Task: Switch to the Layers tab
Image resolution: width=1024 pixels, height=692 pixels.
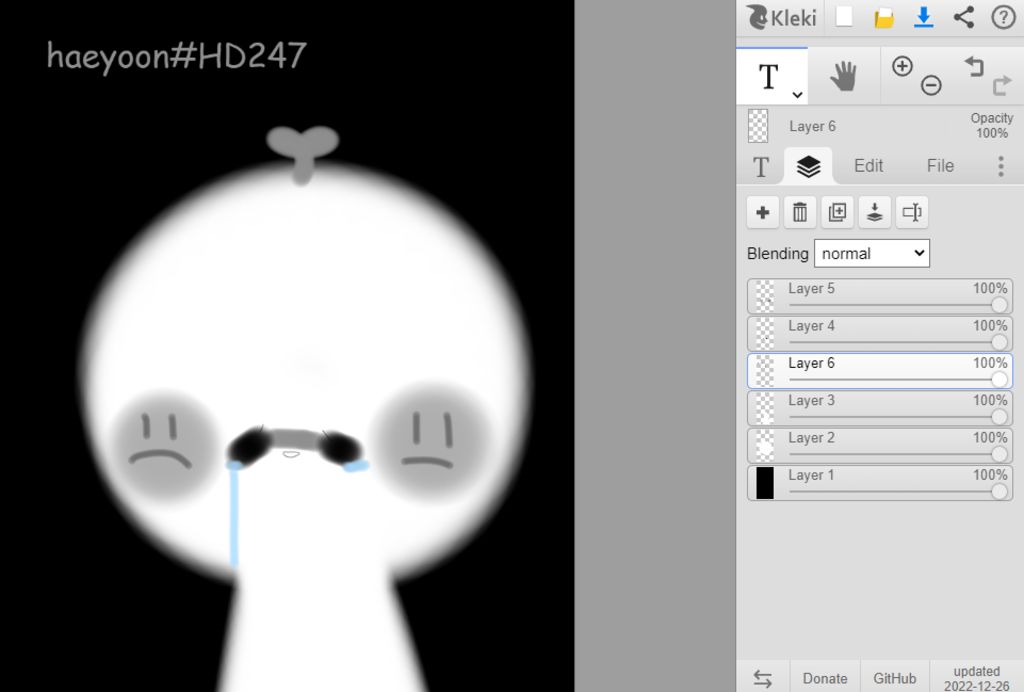Action: [808, 166]
